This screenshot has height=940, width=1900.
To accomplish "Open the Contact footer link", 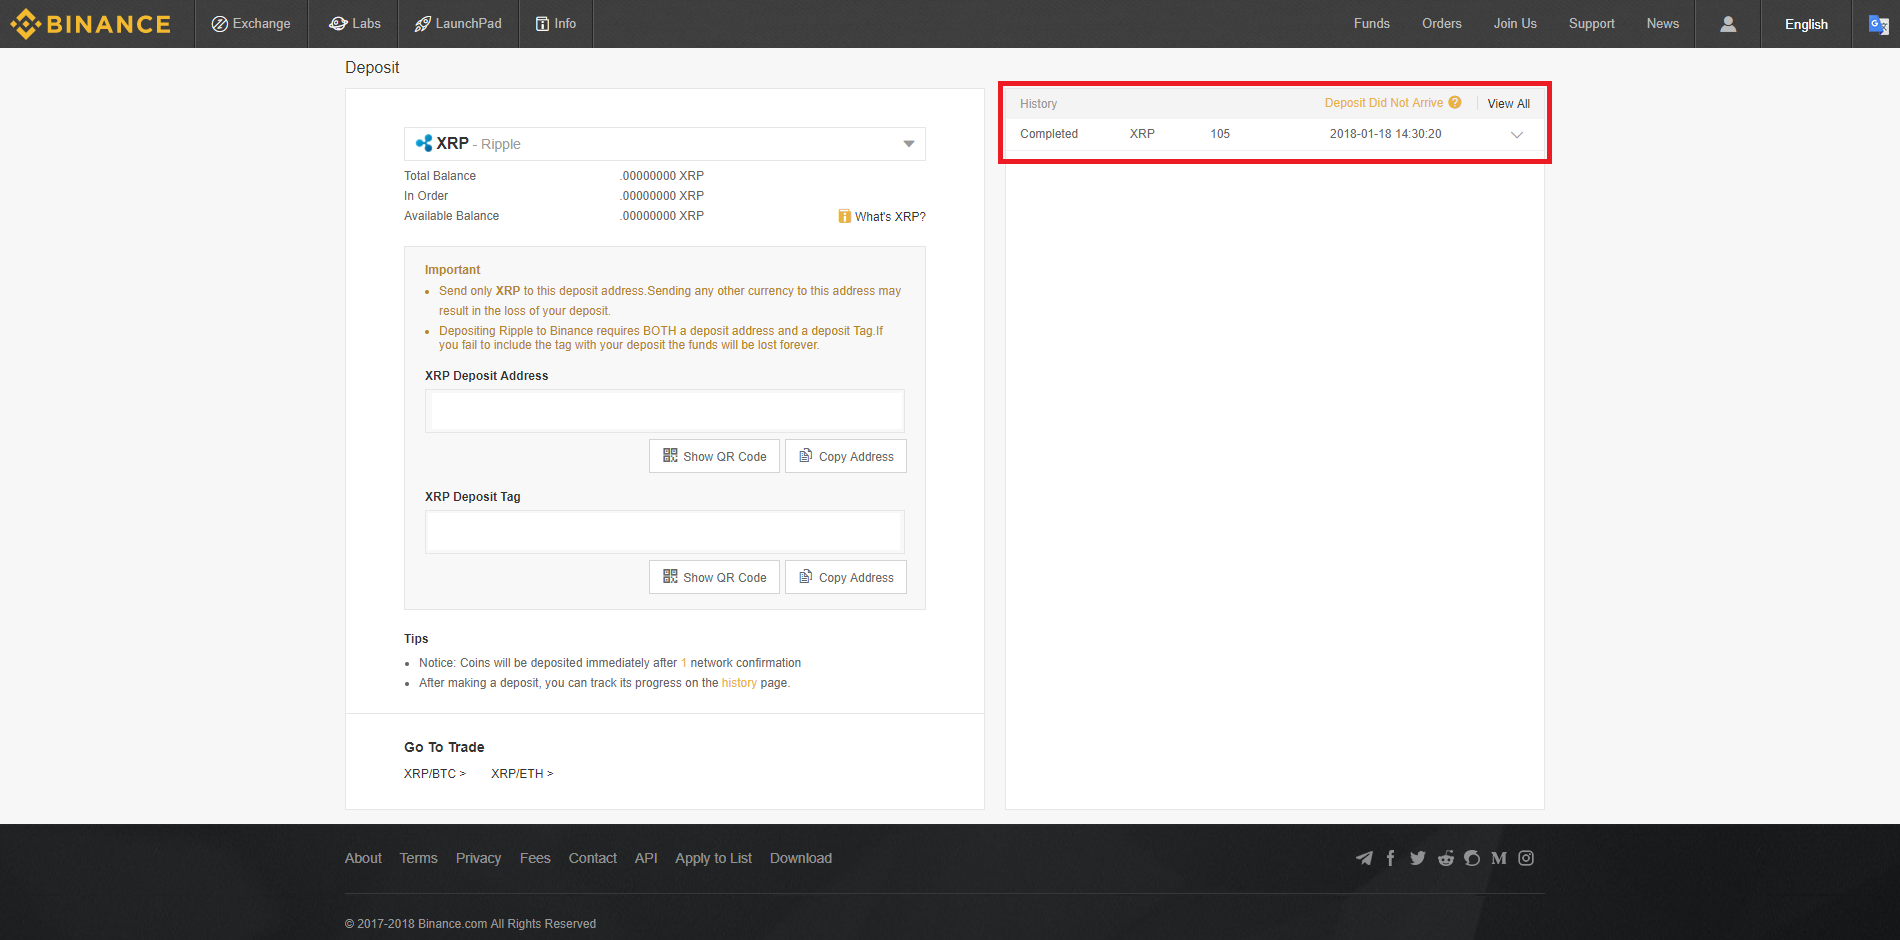I will (592, 858).
